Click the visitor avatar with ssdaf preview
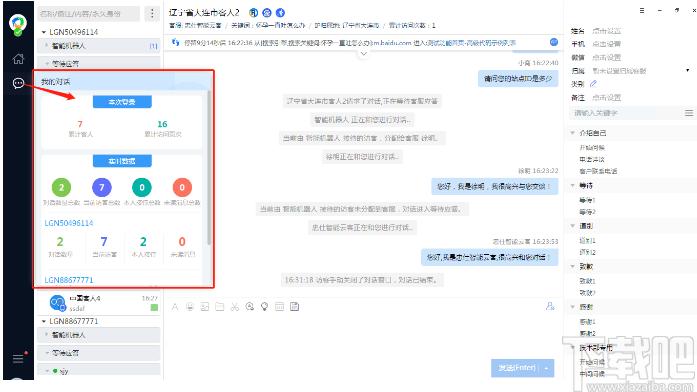 click(57, 303)
